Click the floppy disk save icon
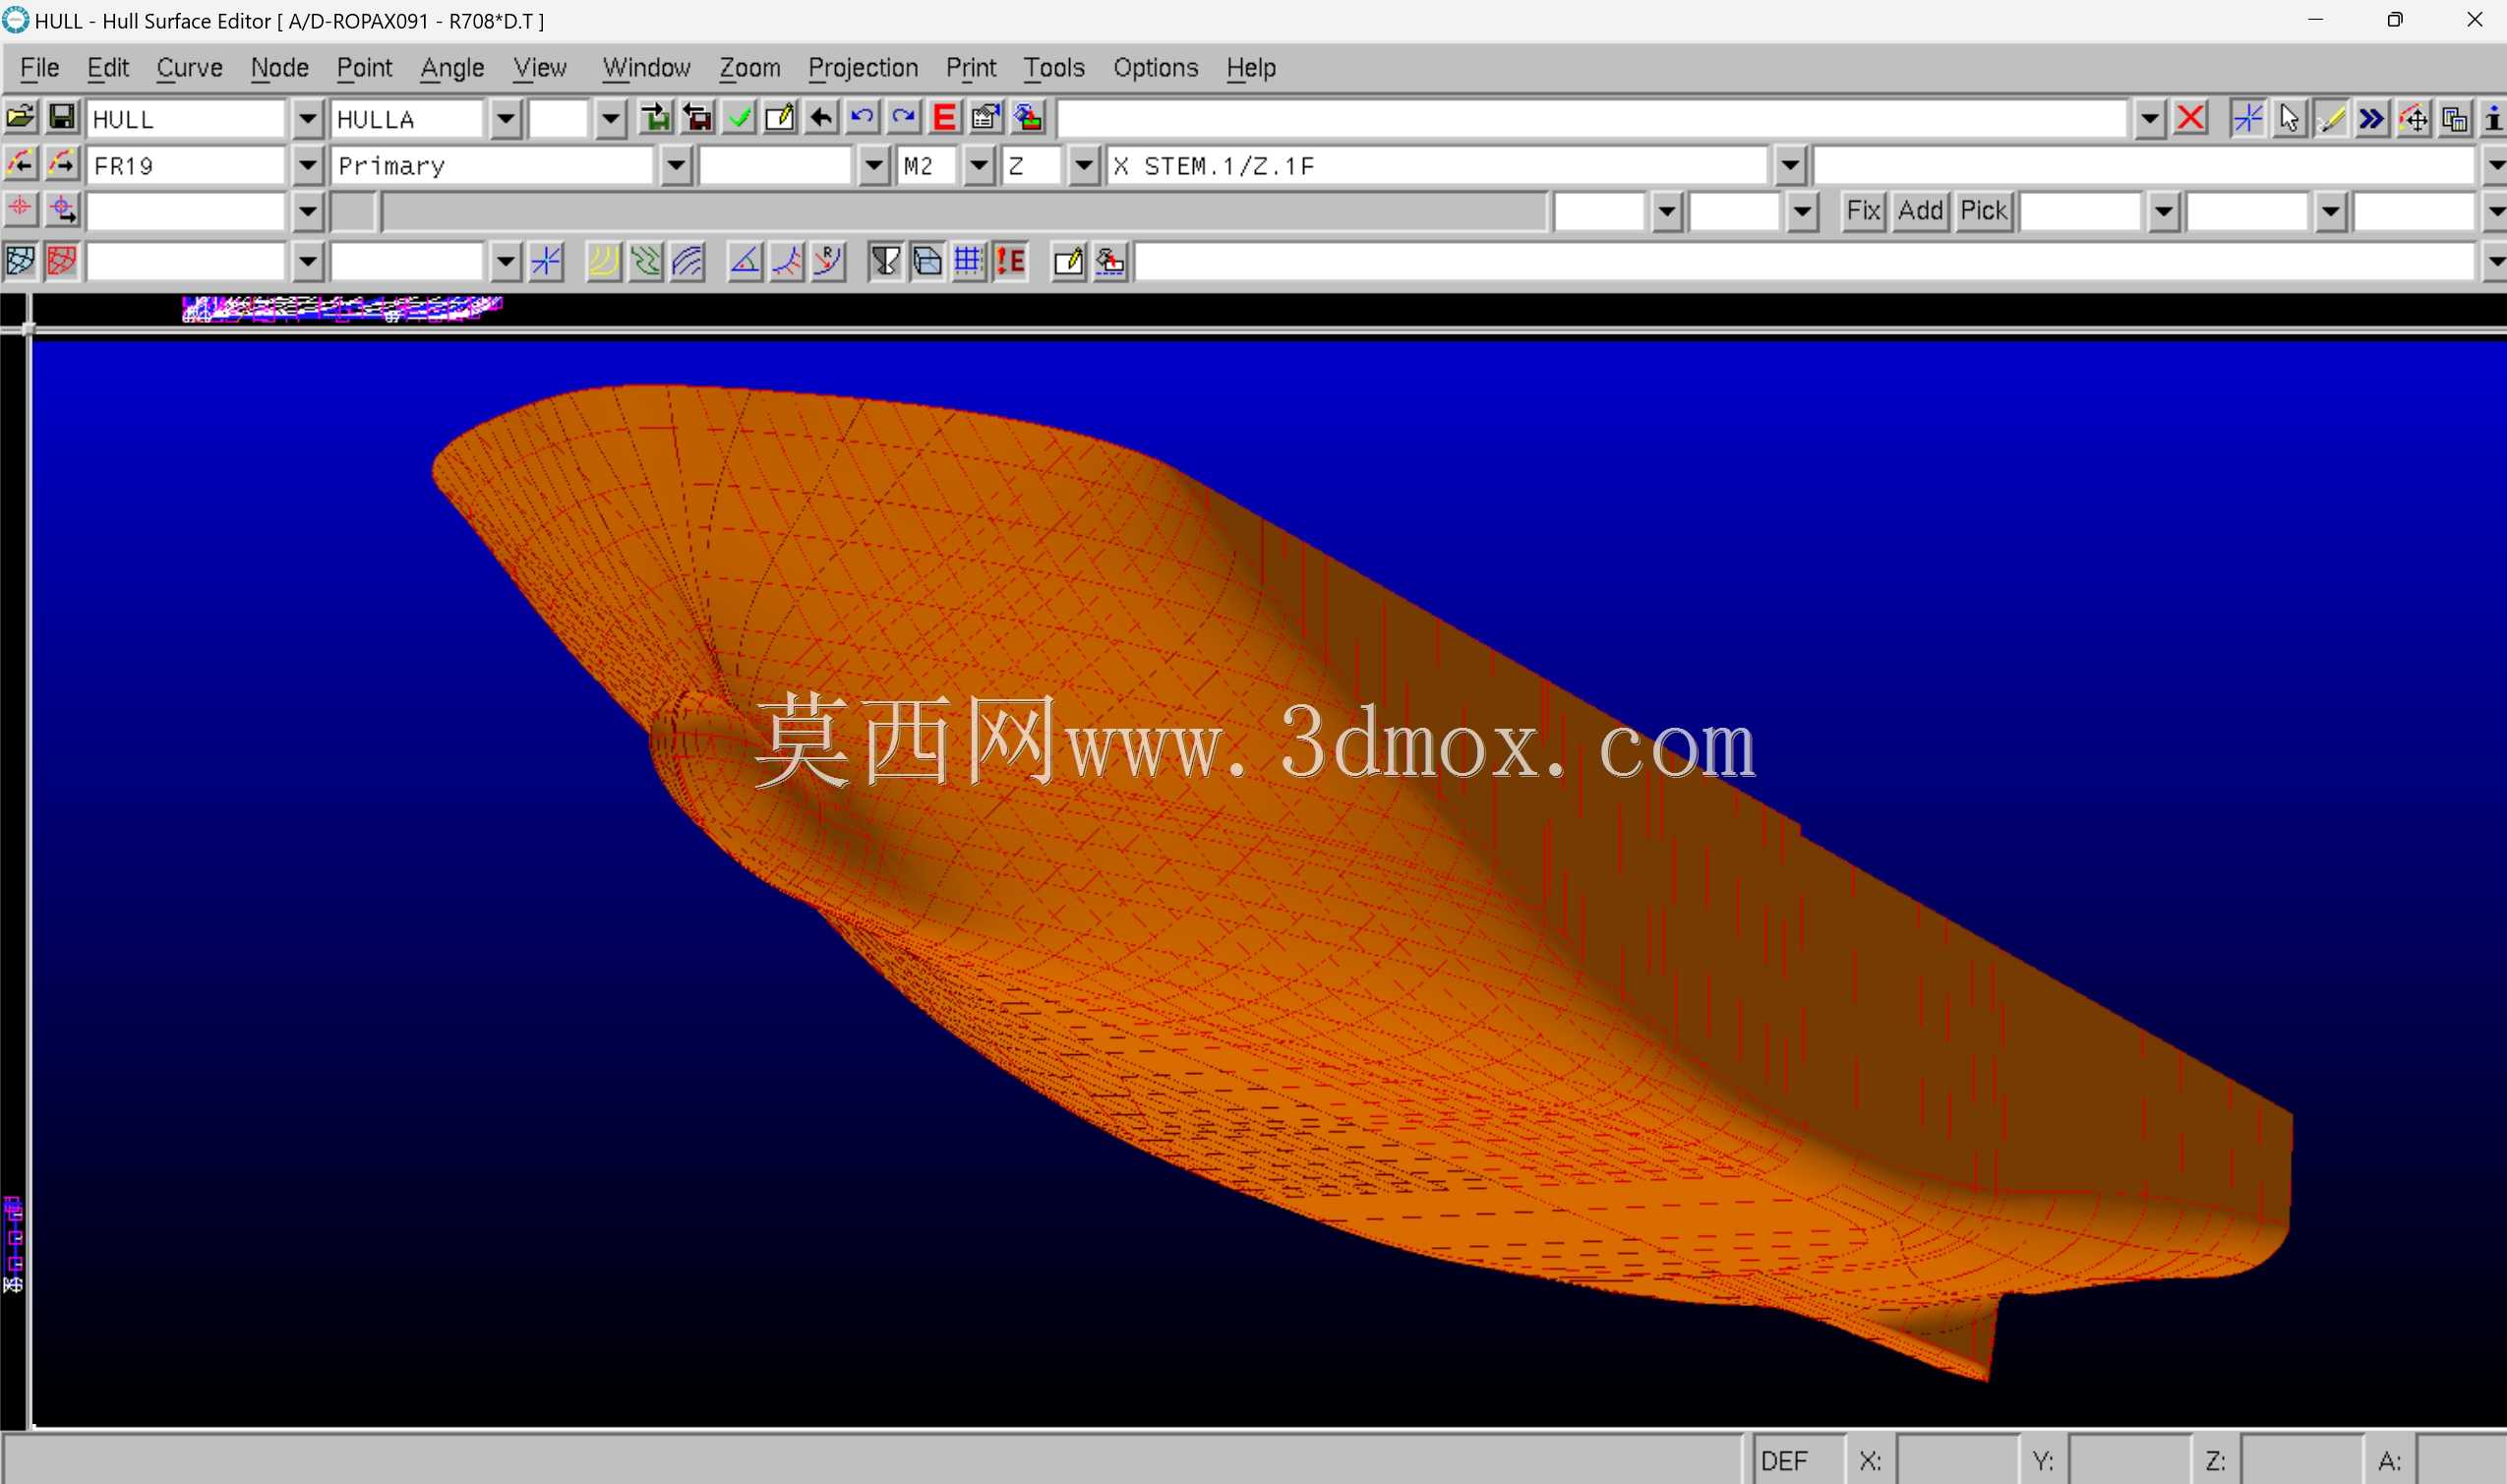The width and height of the screenshot is (2507, 1484). pos(62,118)
